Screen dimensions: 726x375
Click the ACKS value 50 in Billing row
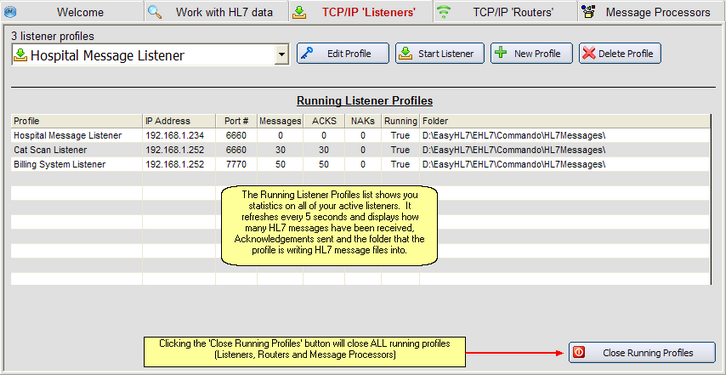324,164
